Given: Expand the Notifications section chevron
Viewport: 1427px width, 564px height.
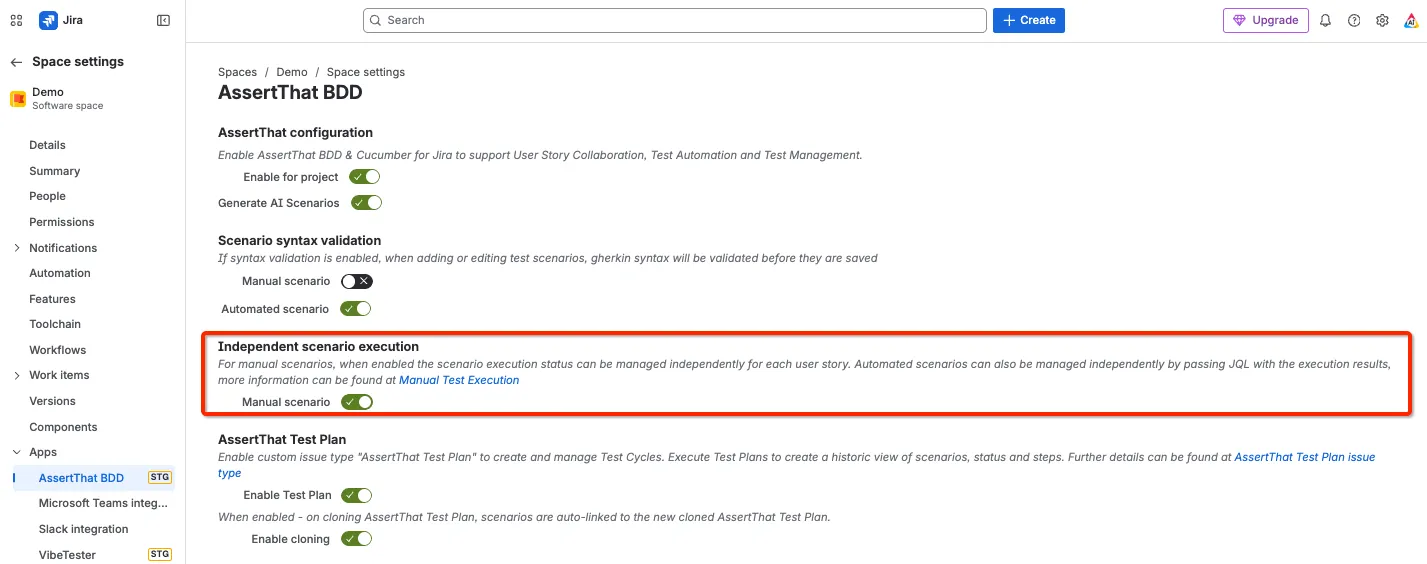Looking at the screenshot, I should tap(16, 248).
